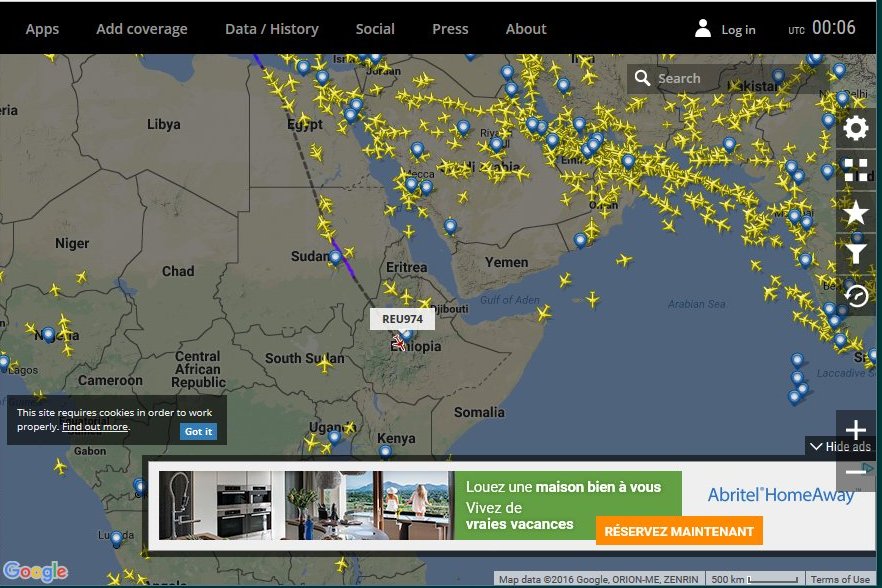The width and height of the screenshot is (882, 588).
Task: Dismiss cookie notice with Got it
Action: point(198,431)
